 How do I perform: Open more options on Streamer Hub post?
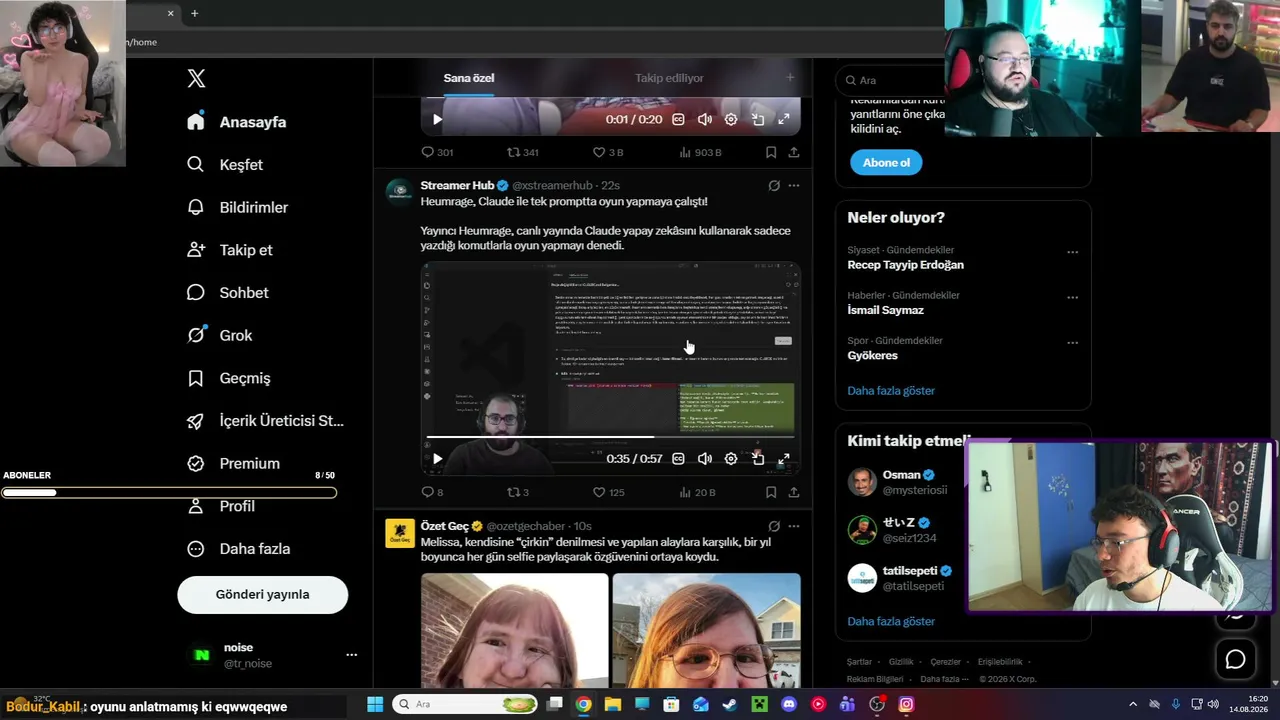click(x=794, y=186)
